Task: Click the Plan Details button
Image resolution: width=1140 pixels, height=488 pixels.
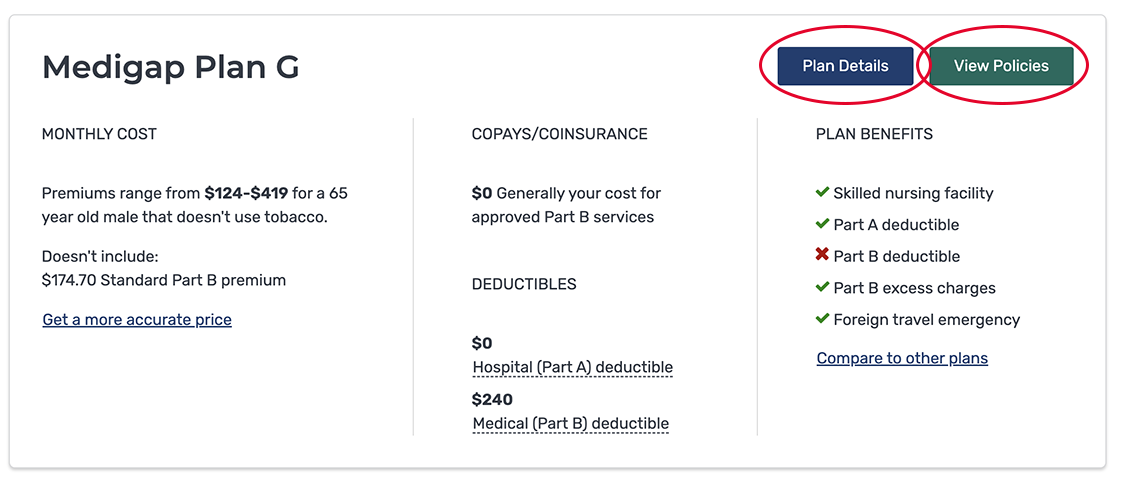Action: click(845, 66)
